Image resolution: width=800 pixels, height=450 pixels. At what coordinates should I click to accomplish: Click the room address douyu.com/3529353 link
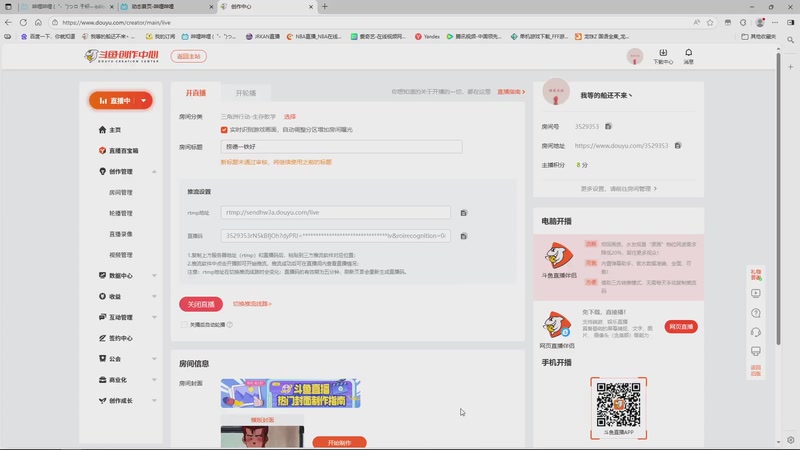coord(621,145)
